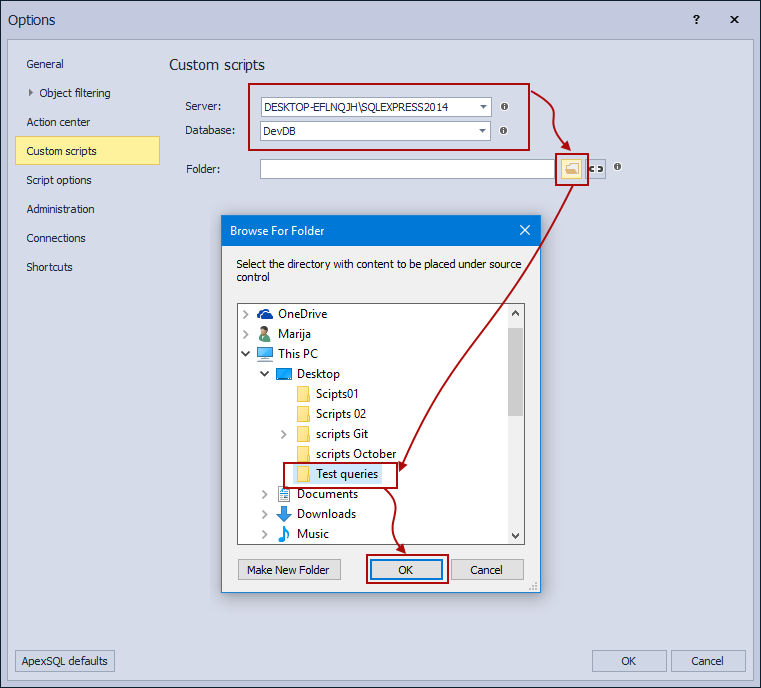Click the Make New Folder button
Image resolution: width=761 pixels, height=688 pixels.
tap(289, 570)
